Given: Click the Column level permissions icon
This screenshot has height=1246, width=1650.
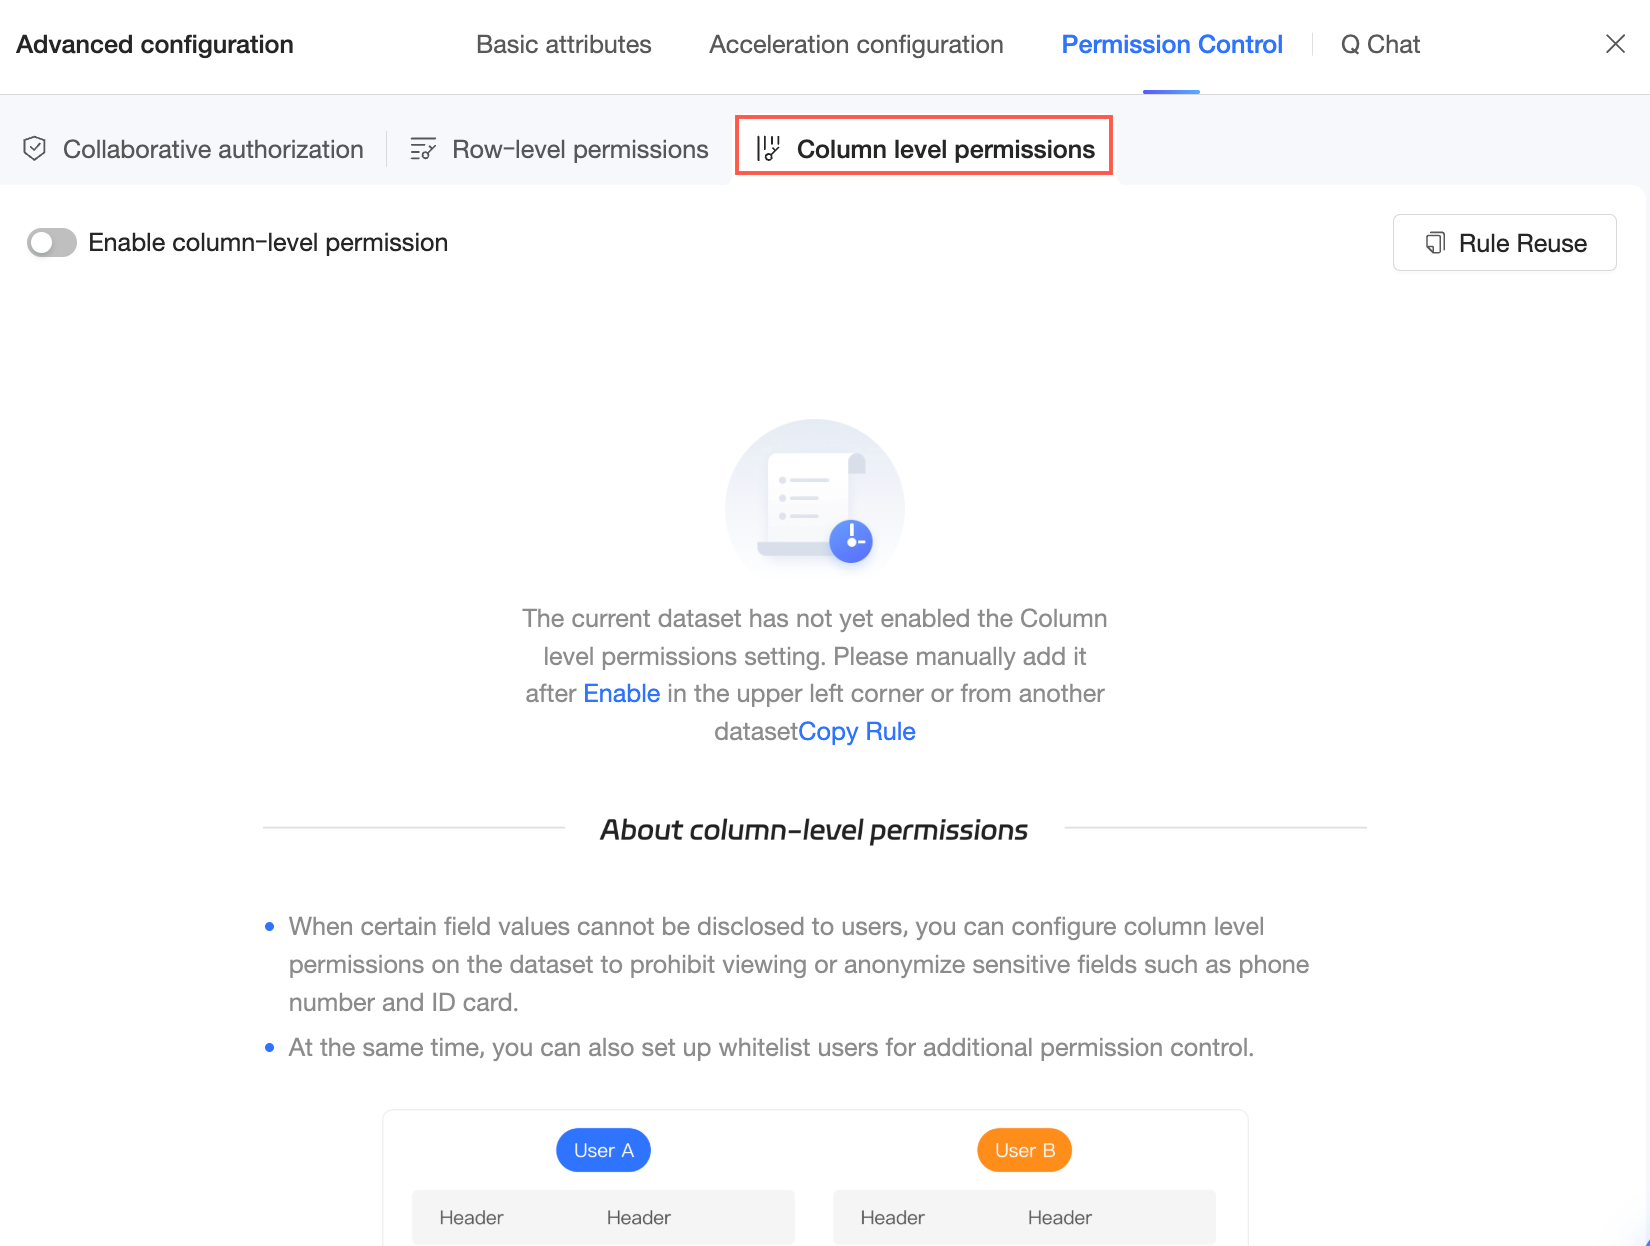Looking at the screenshot, I should (768, 149).
